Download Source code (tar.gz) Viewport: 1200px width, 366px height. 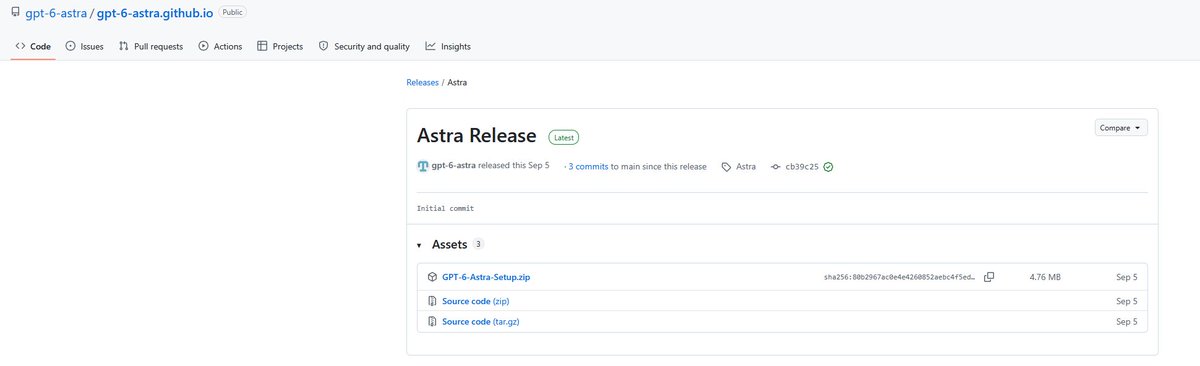click(x=481, y=322)
